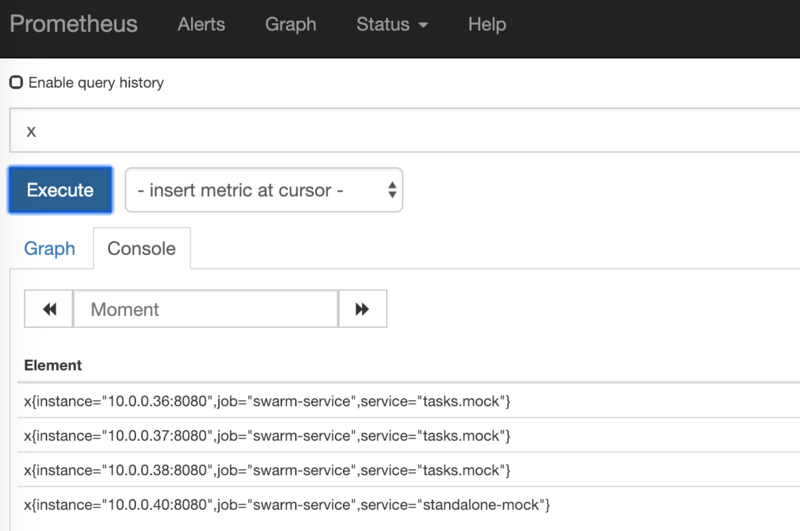Open the insert metric at cursor dropdown
The height and width of the screenshot is (531, 800).
264,190
